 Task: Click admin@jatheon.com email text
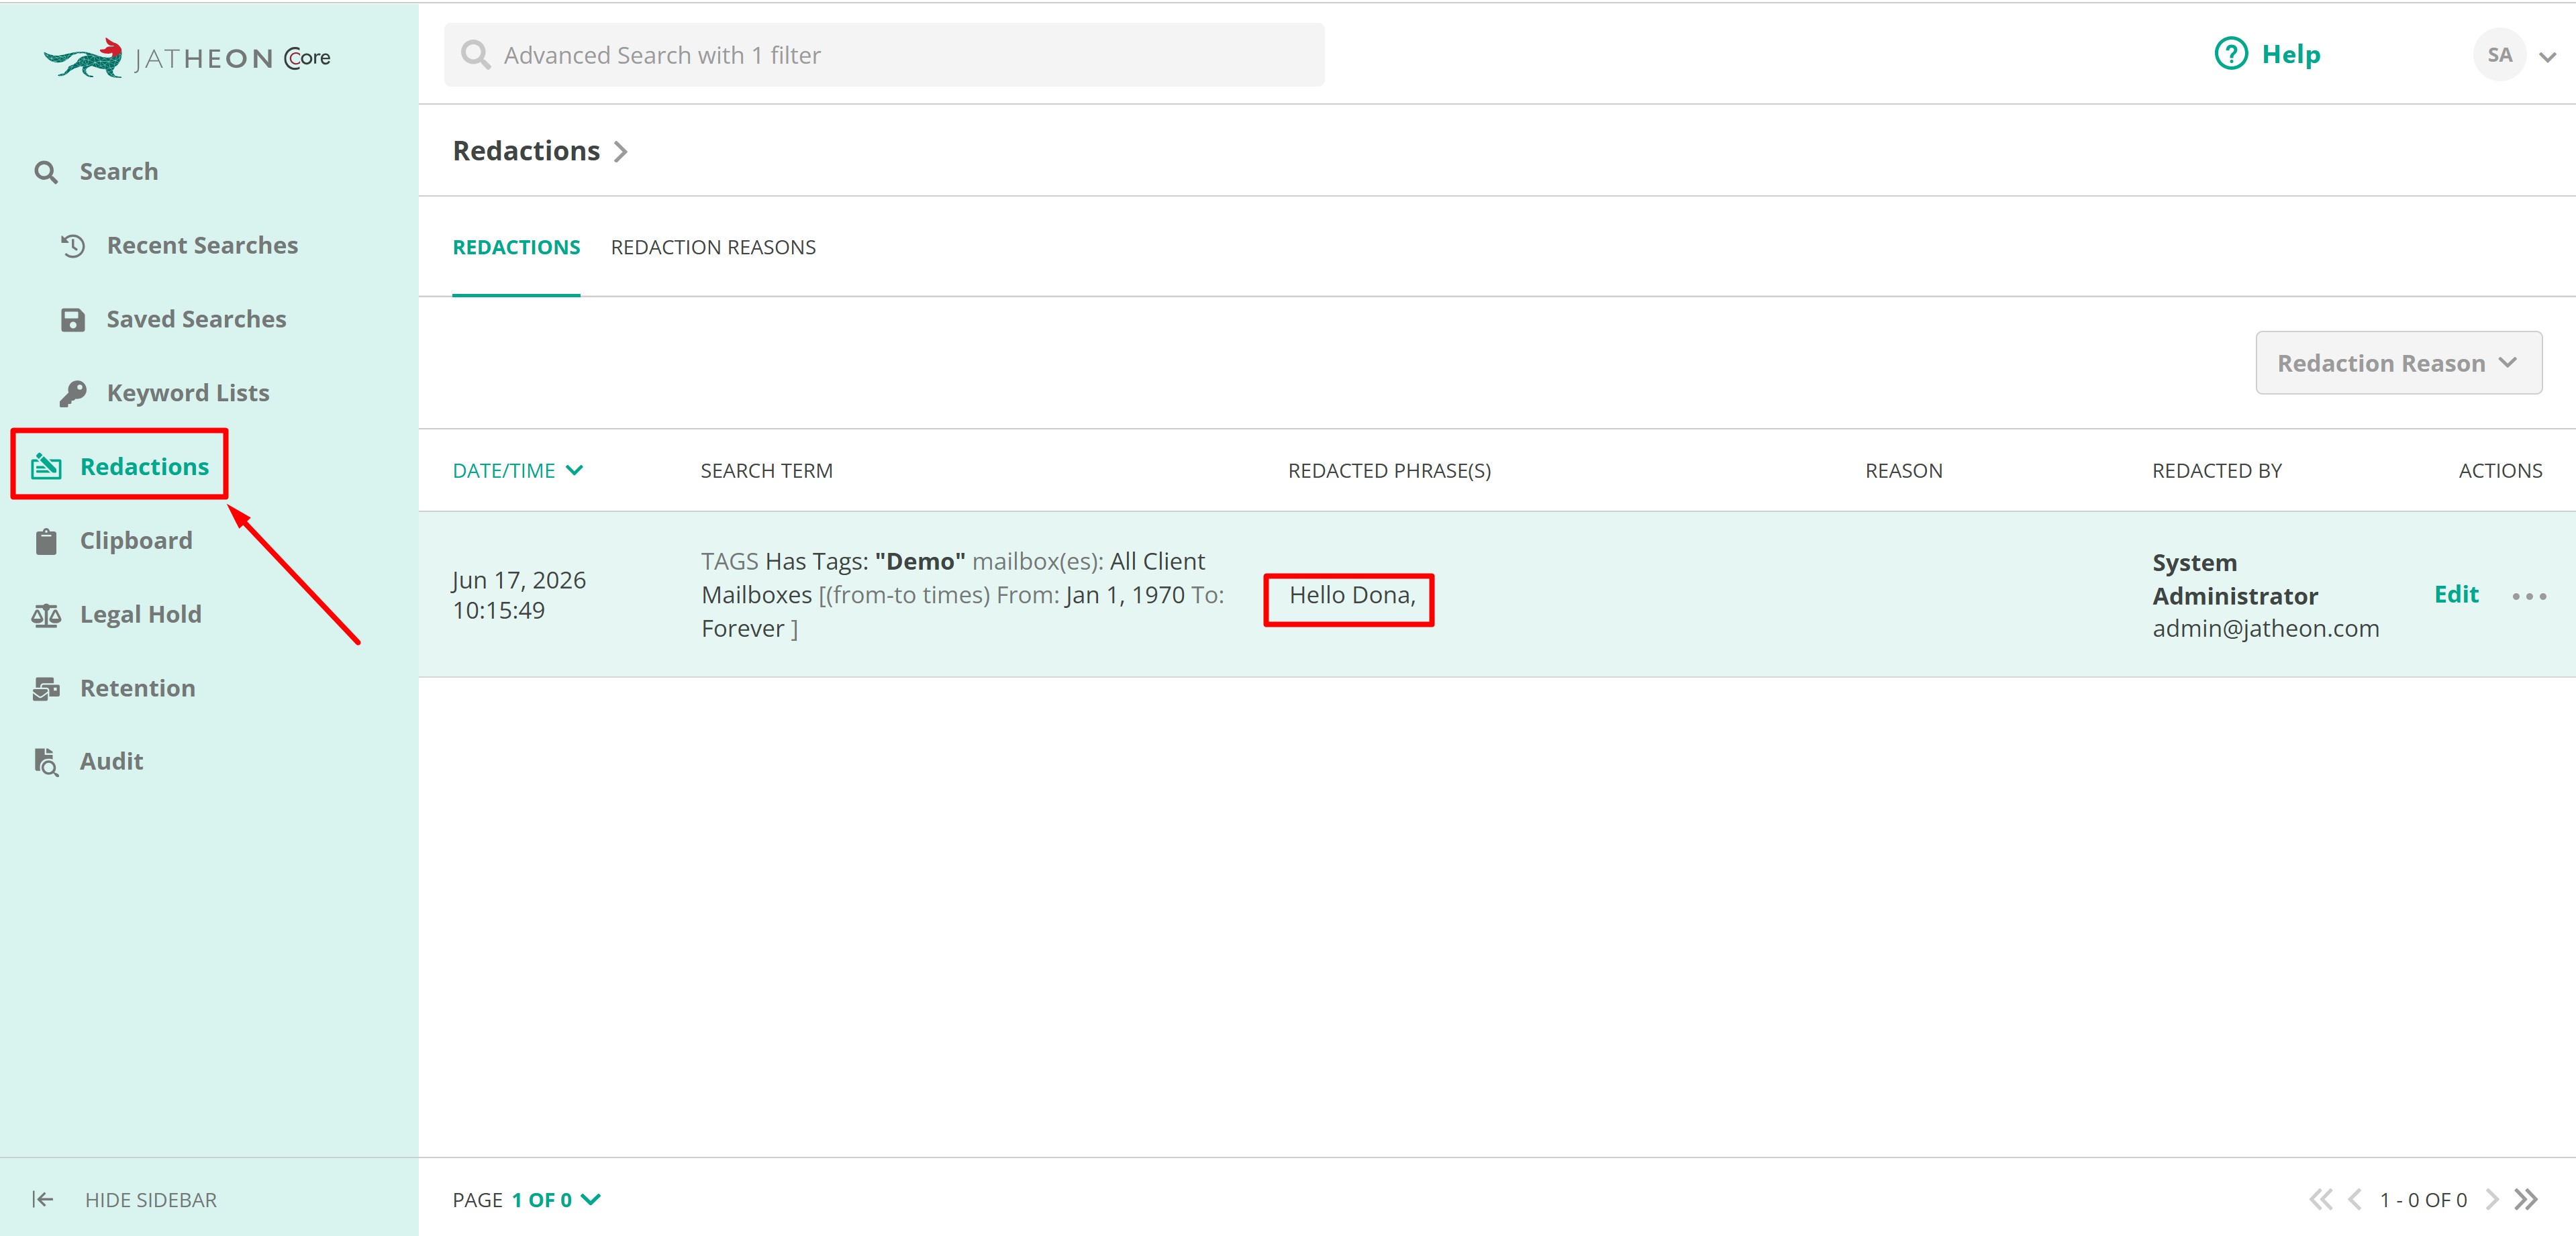coord(2265,629)
